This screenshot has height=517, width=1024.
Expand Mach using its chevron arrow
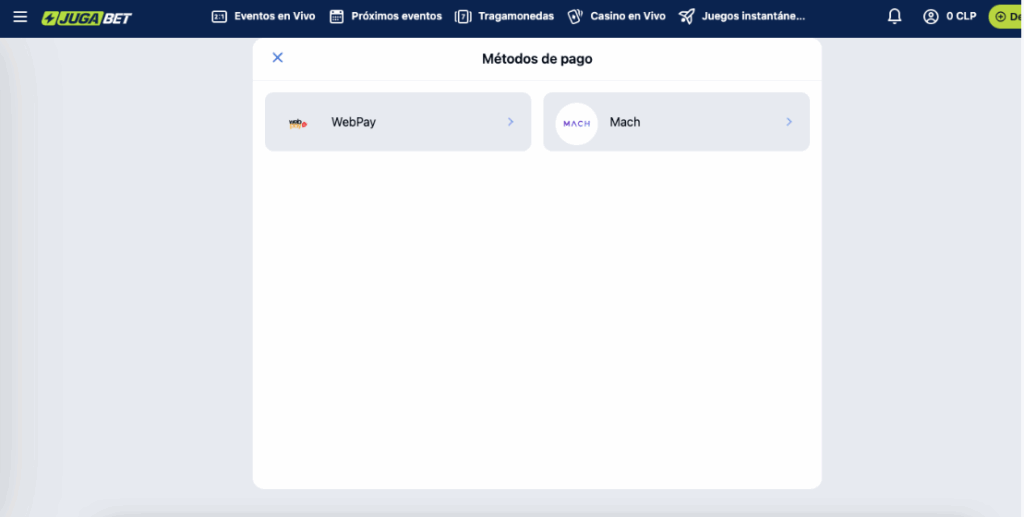(x=788, y=122)
